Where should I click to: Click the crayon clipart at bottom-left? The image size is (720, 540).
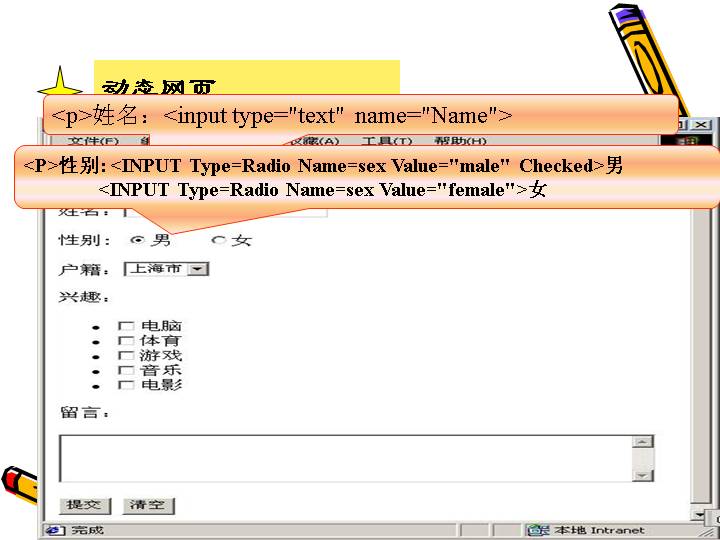click(19, 485)
